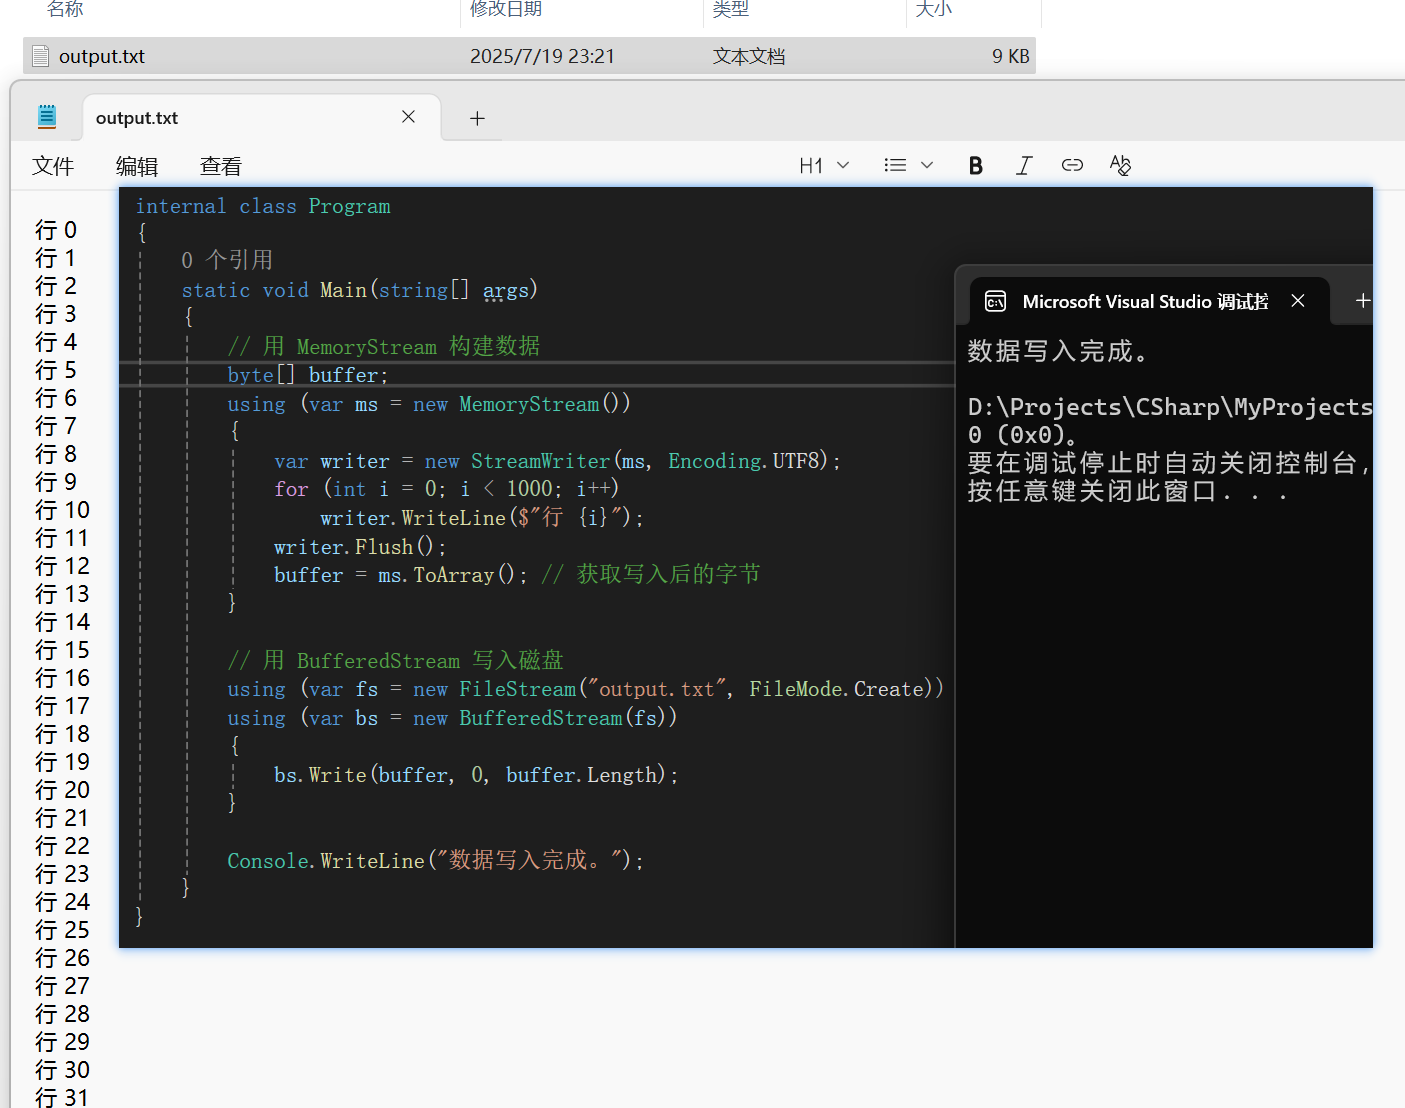Apply a bulleted list with the list icon

pyautogui.click(x=895, y=164)
